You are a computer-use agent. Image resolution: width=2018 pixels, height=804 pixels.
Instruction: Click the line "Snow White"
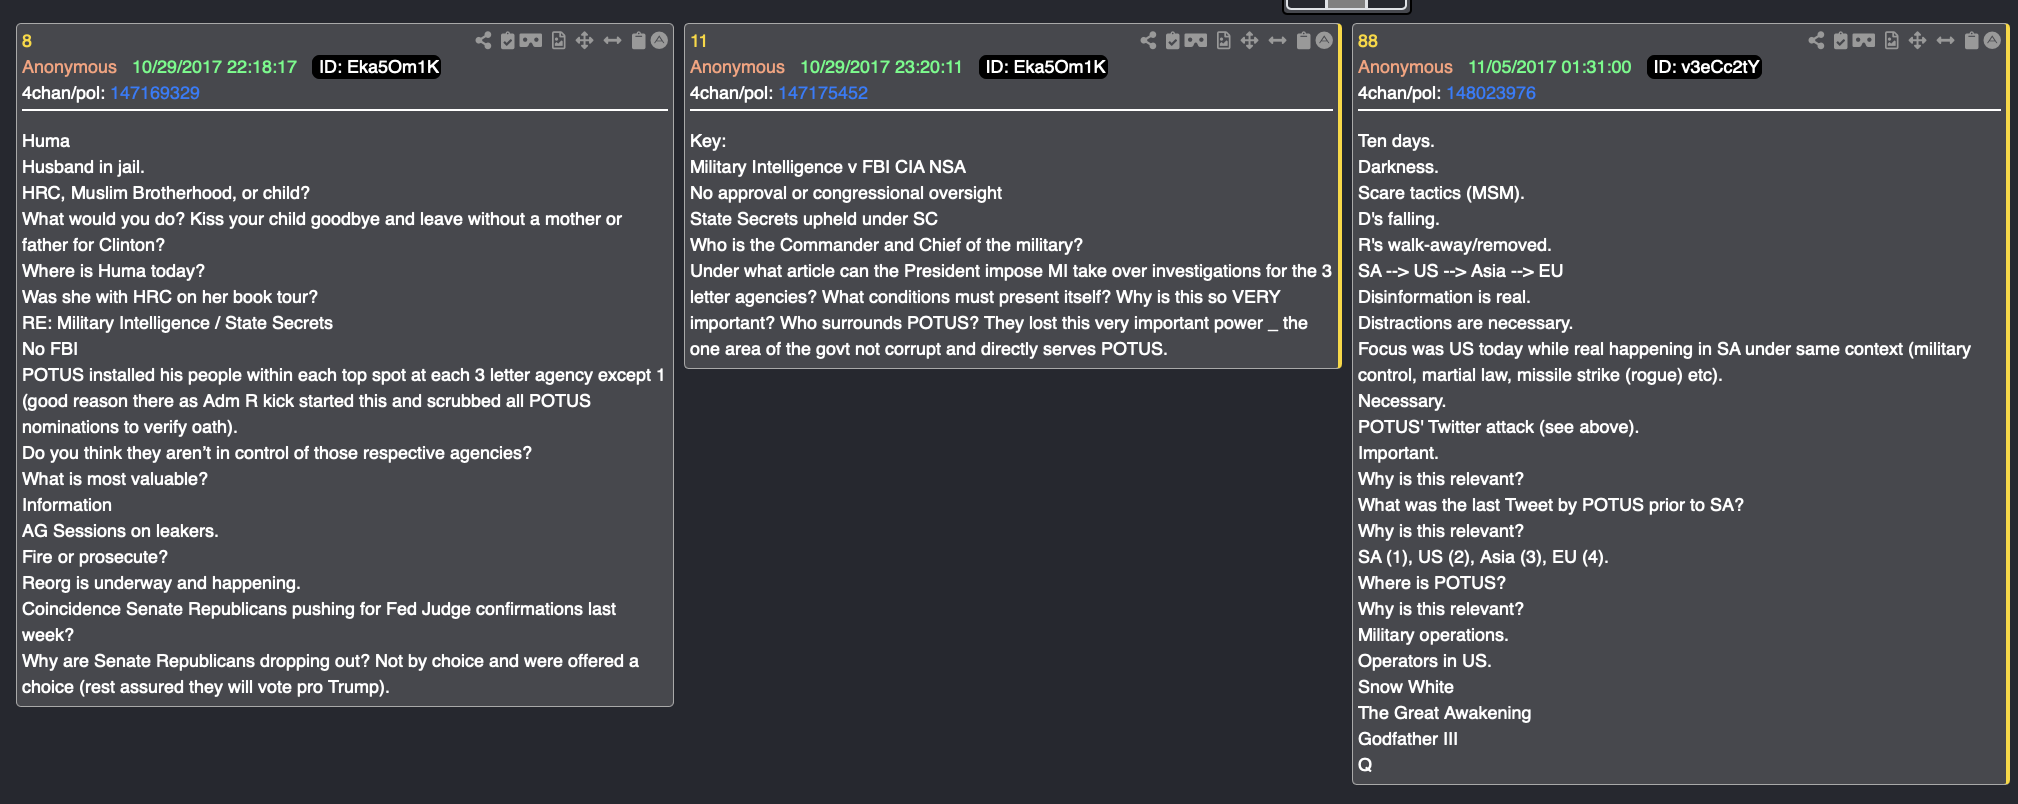(x=1406, y=687)
